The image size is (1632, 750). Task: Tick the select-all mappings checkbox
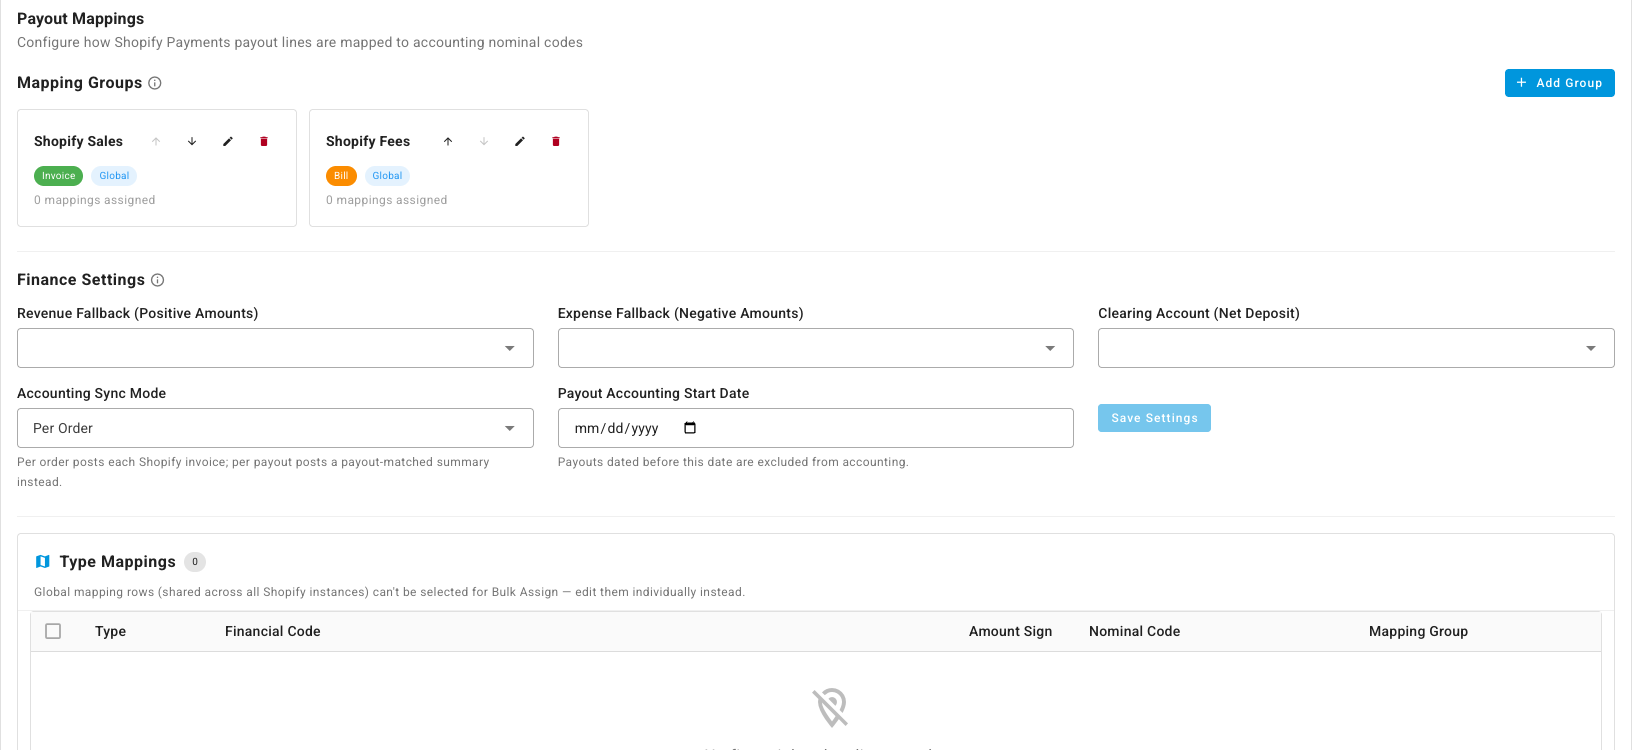[x=53, y=631]
